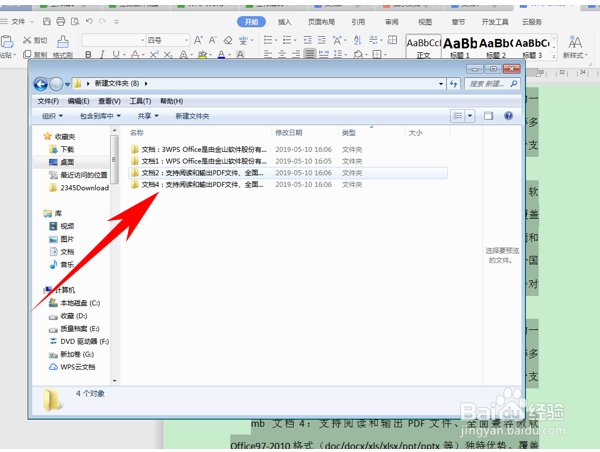
Task: Click the sort icon in ribbon
Action: [357, 40]
